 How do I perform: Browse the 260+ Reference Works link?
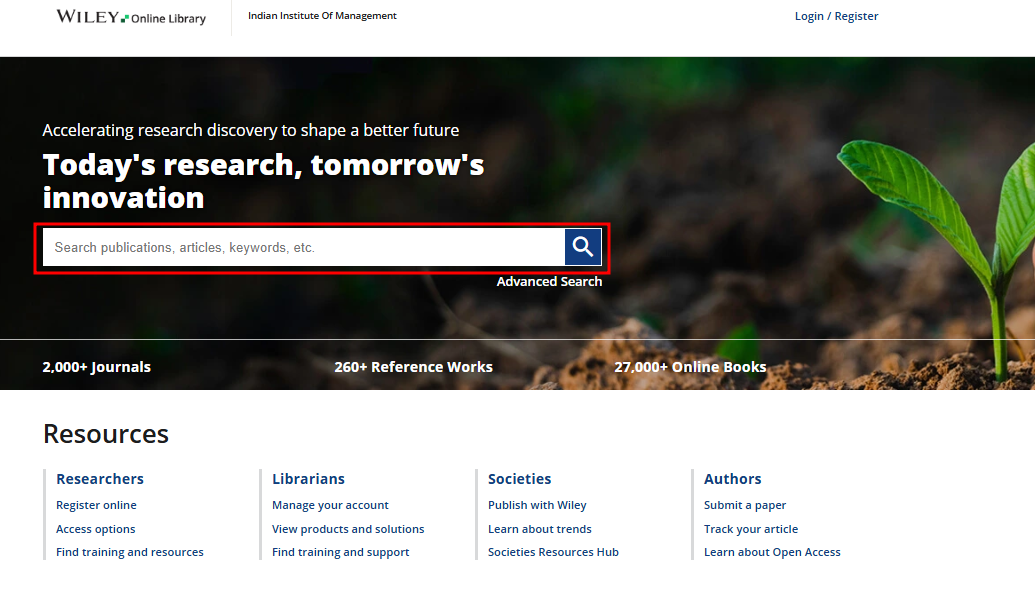click(x=413, y=367)
